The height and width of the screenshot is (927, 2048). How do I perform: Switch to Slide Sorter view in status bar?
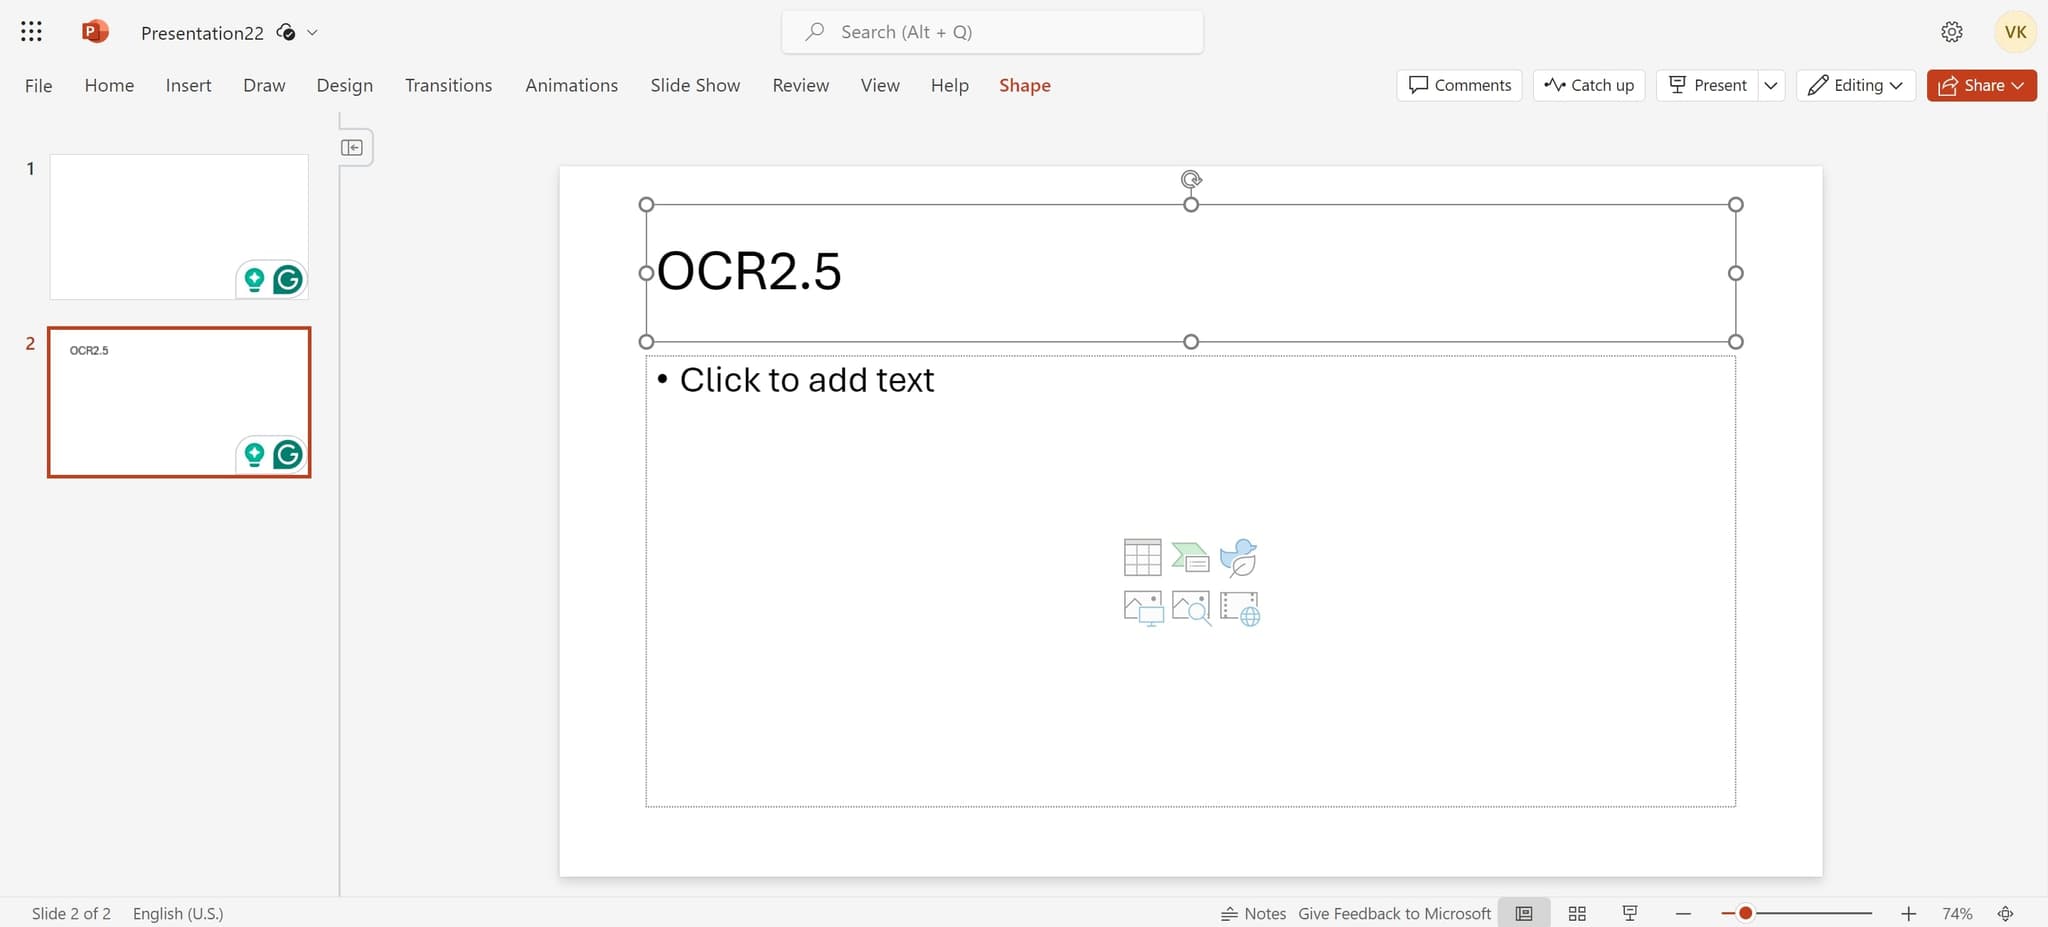pyautogui.click(x=1577, y=912)
